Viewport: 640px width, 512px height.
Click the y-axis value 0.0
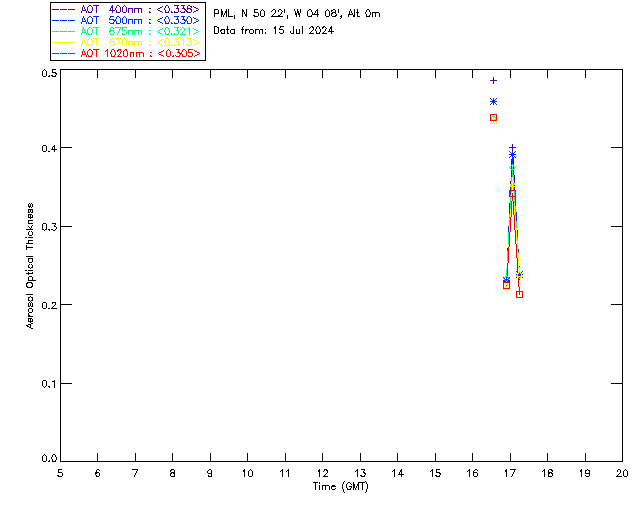click(49, 459)
